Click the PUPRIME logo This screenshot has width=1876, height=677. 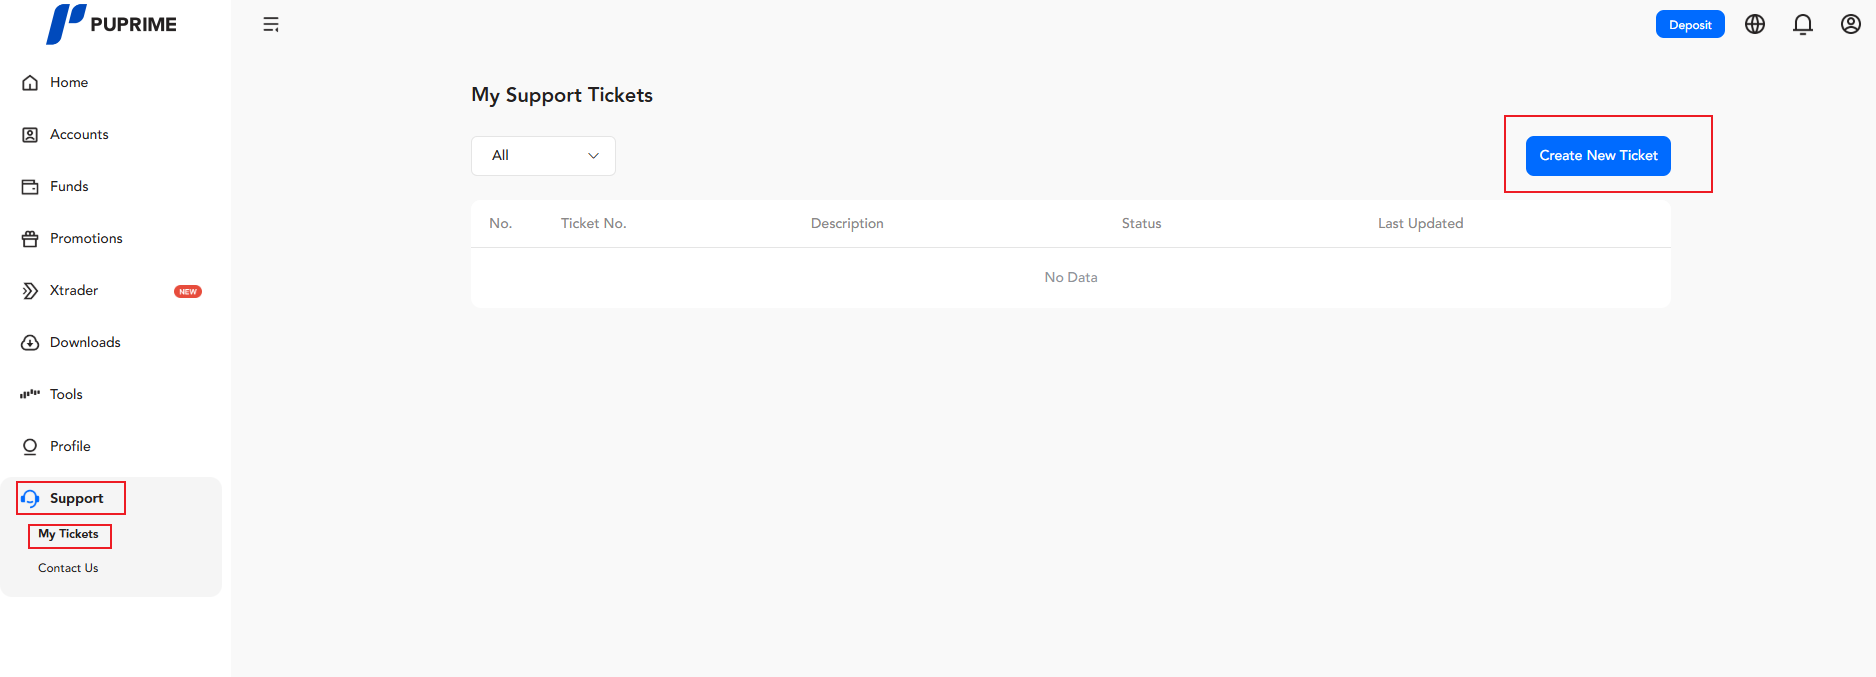[111, 24]
